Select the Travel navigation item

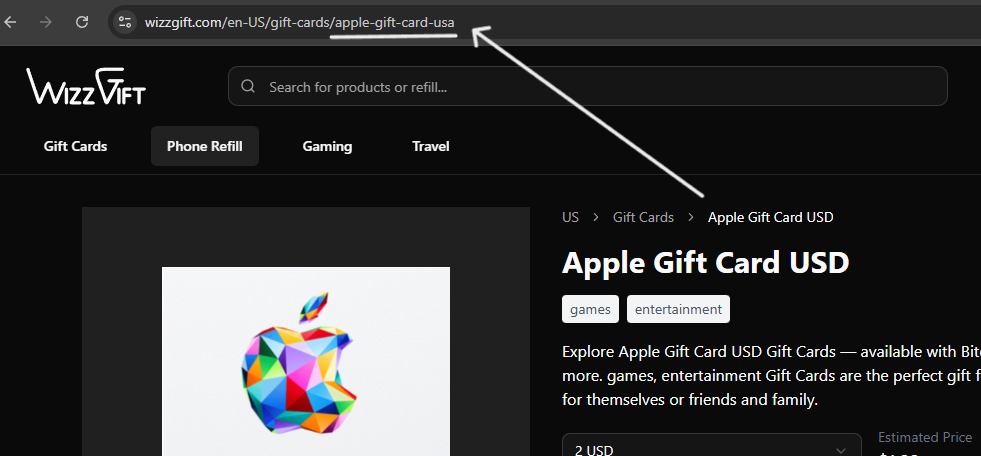tap(430, 146)
